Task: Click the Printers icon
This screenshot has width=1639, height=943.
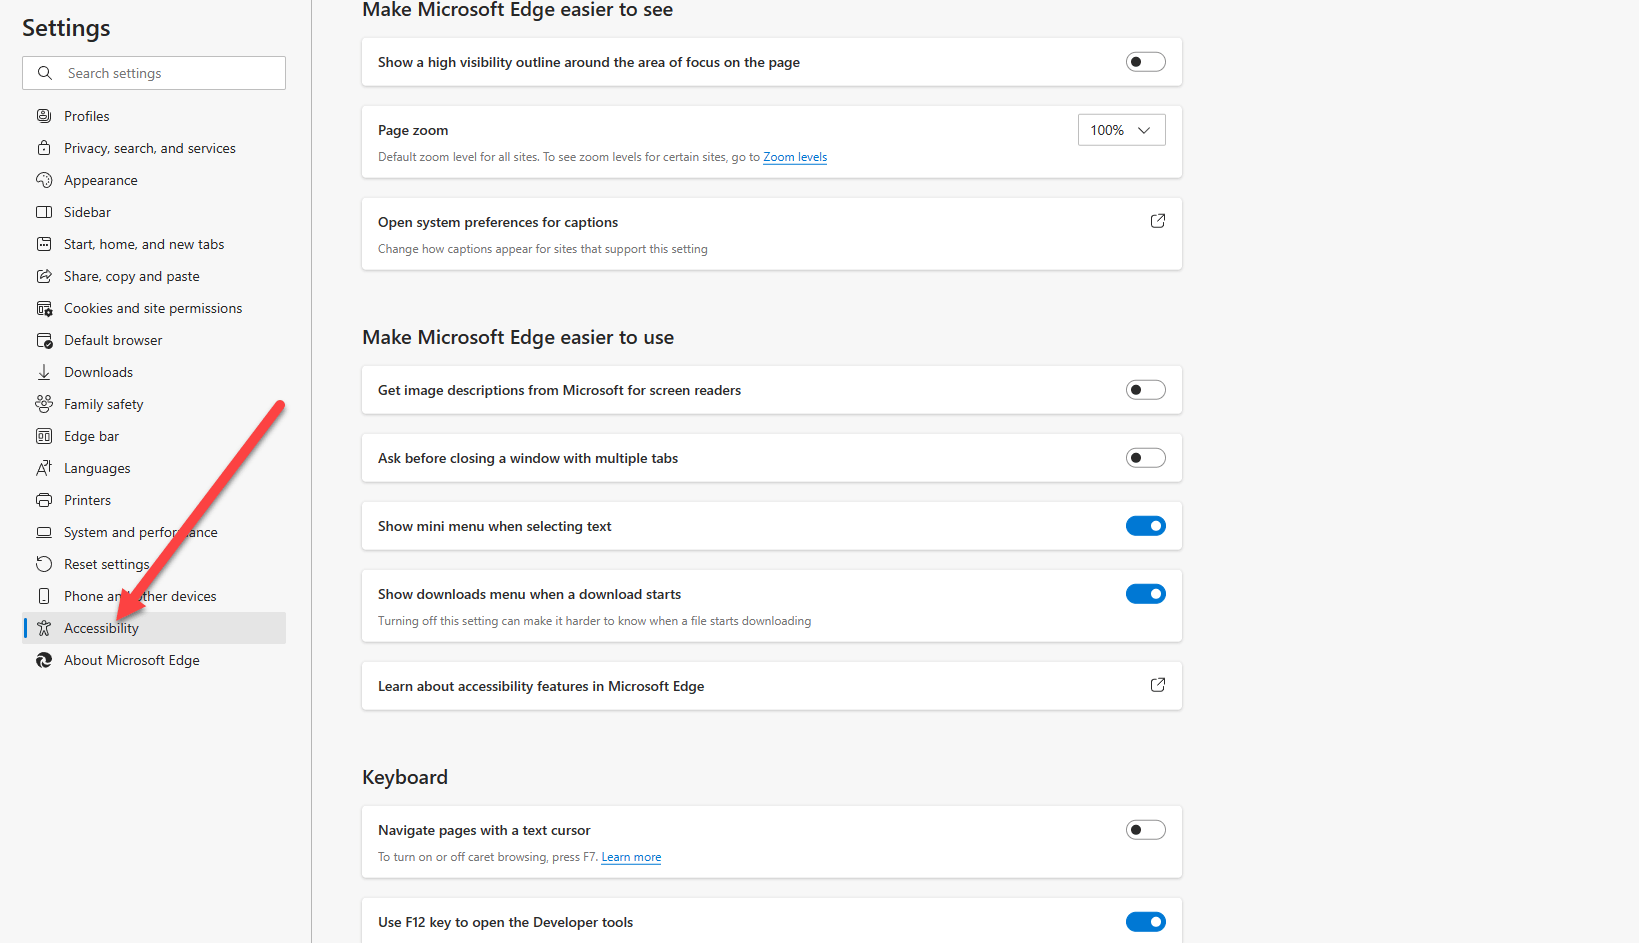Action: [44, 500]
